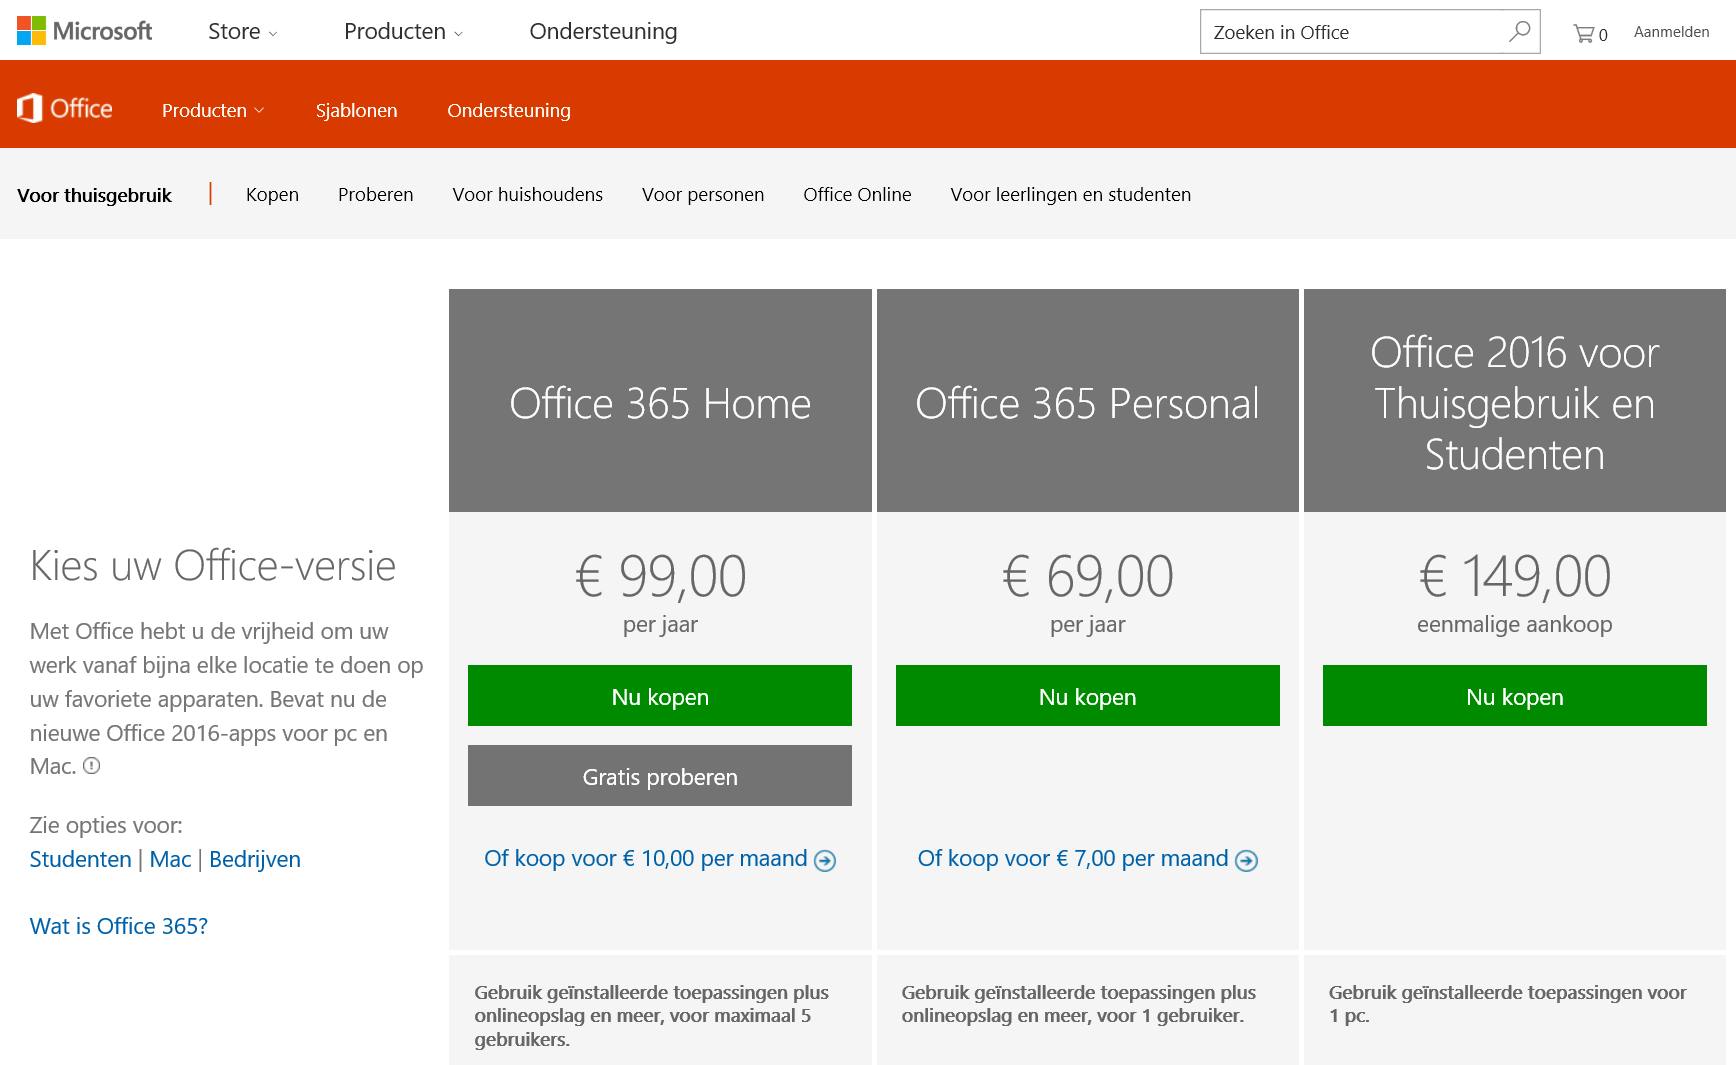Open the shopping cart icon

pyautogui.click(x=1584, y=33)
